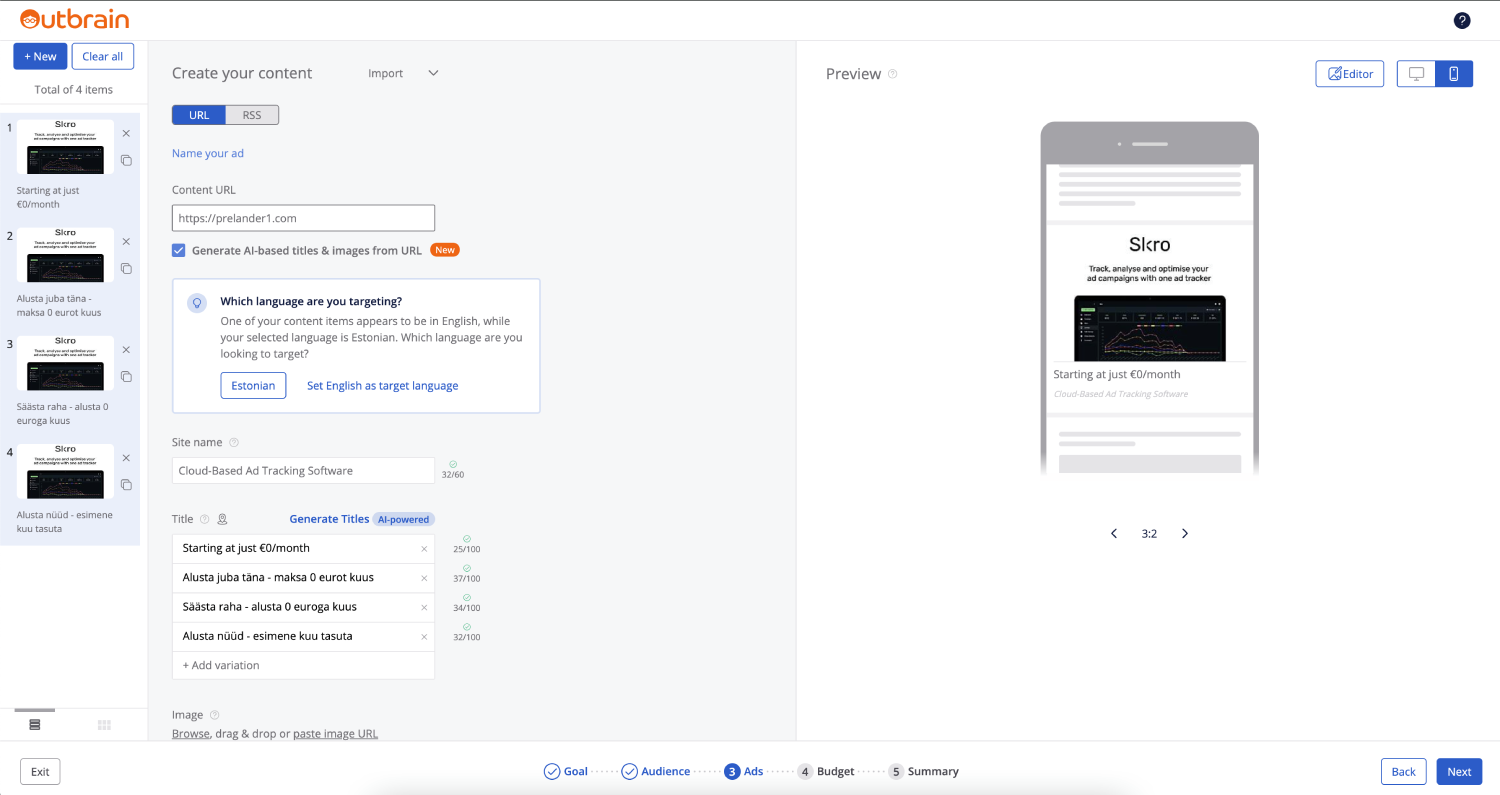Select the URL toggle option
Viewport: 1500px width, 795px height.
pos(199,115)
